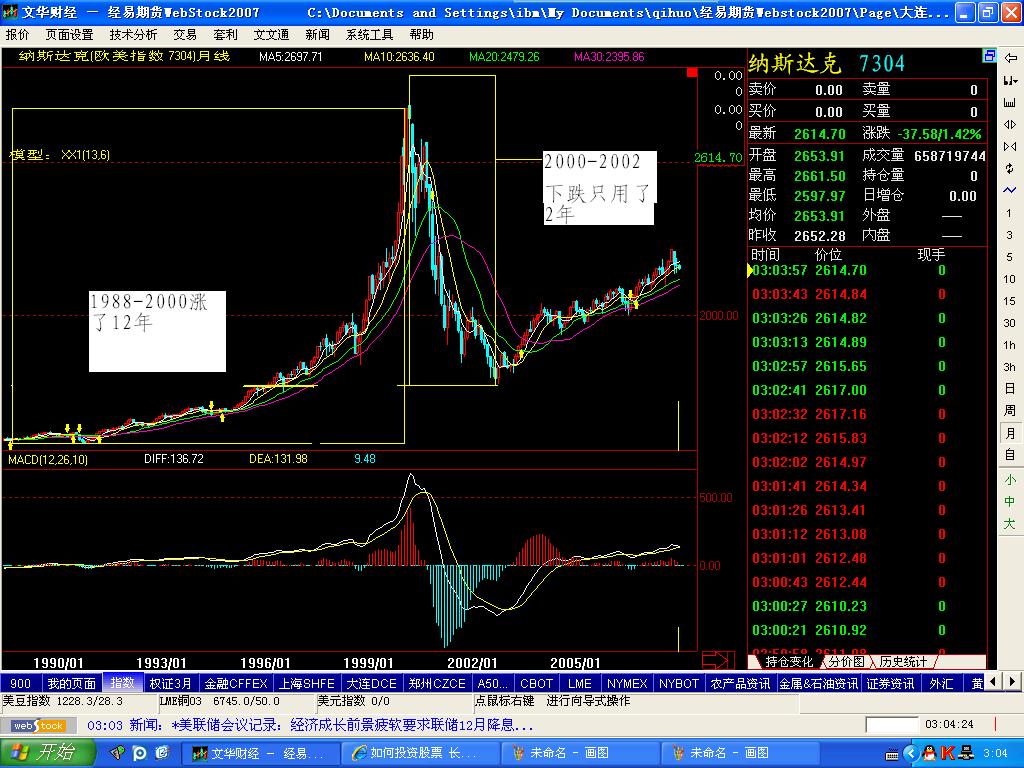The width and height of the screenshot is (1024, 768).
Task: Click the back arrow in right toolbar
Action: (x=1009, y=59)
